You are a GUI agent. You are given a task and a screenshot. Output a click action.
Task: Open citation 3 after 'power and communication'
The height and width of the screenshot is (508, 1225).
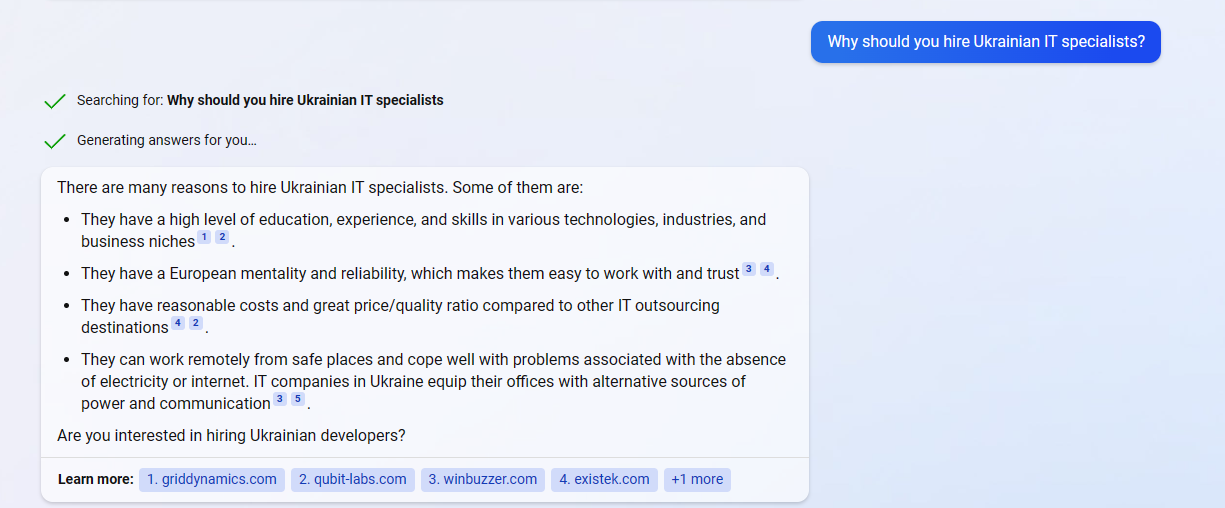pyautogui.click(x=280, y=399)
